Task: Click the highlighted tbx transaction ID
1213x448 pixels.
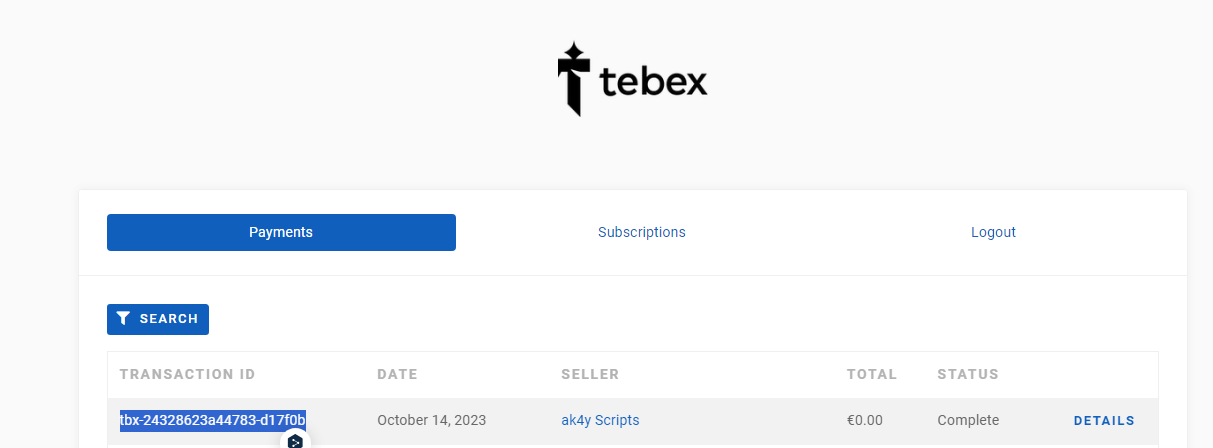Action: [x=213, y=420]
